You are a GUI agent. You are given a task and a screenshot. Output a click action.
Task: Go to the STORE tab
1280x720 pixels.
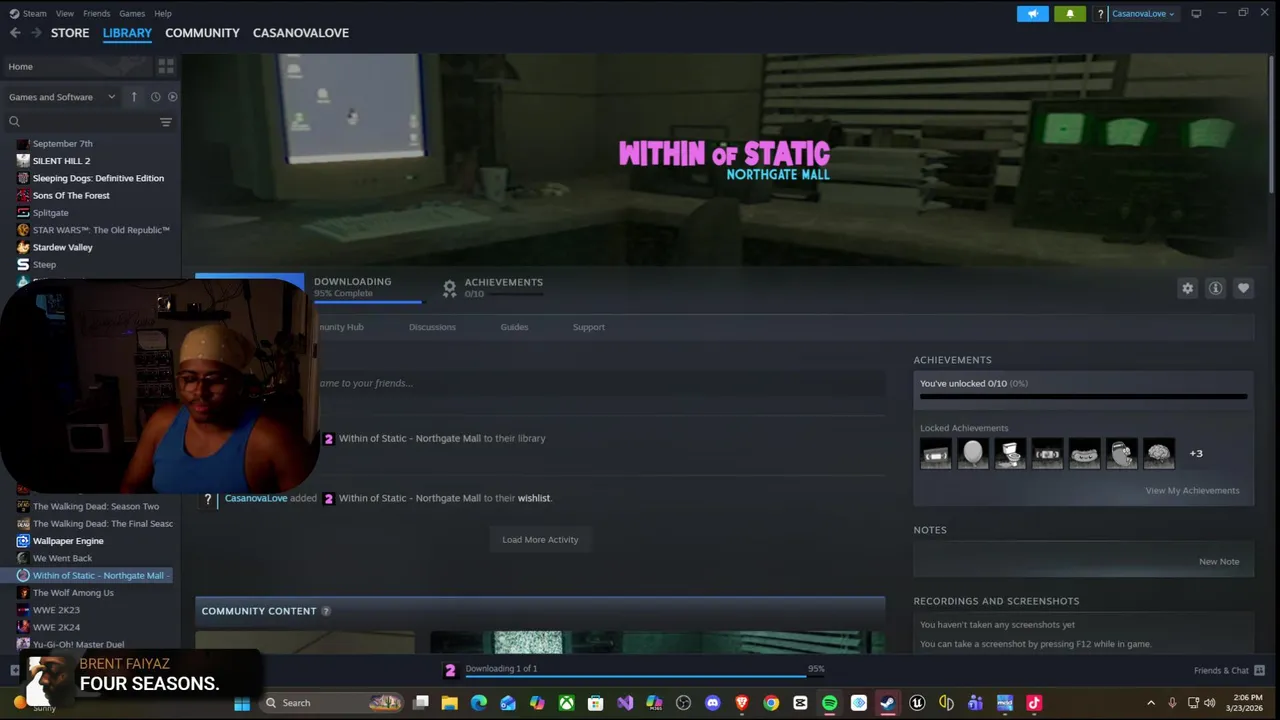pos(70,33)
